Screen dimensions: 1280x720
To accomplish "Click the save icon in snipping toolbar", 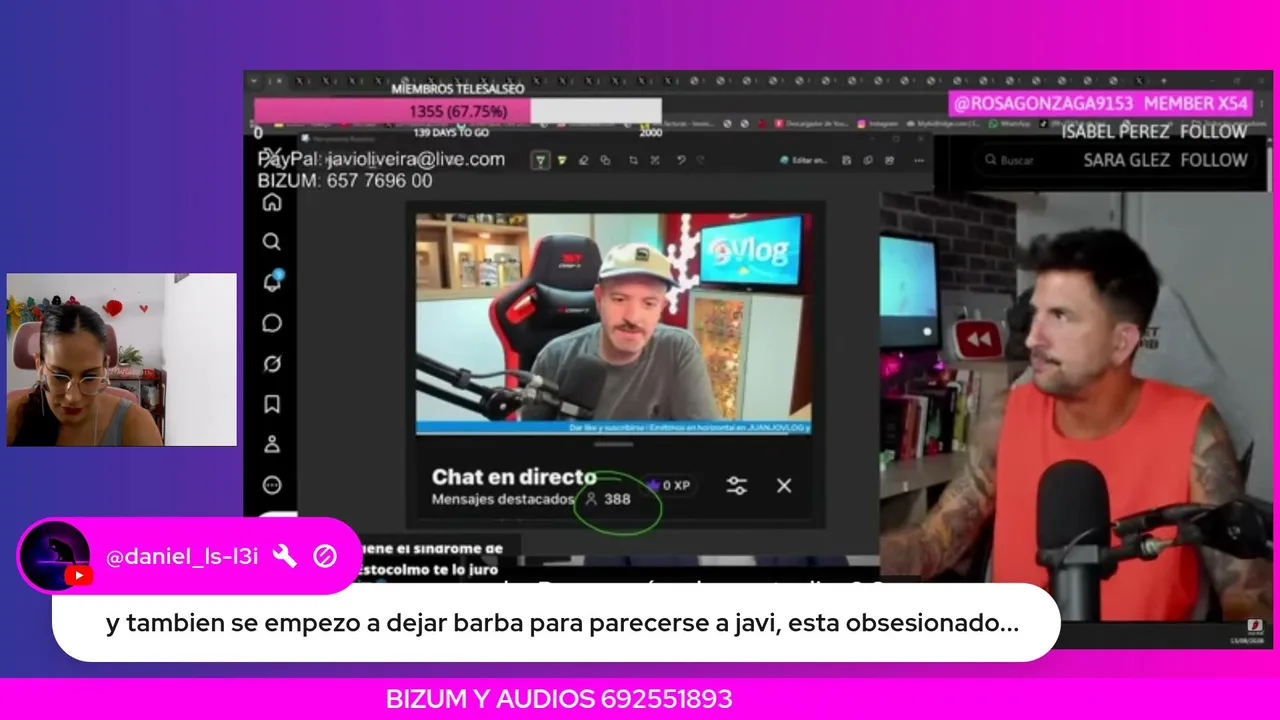I will (x=847, y=160).
